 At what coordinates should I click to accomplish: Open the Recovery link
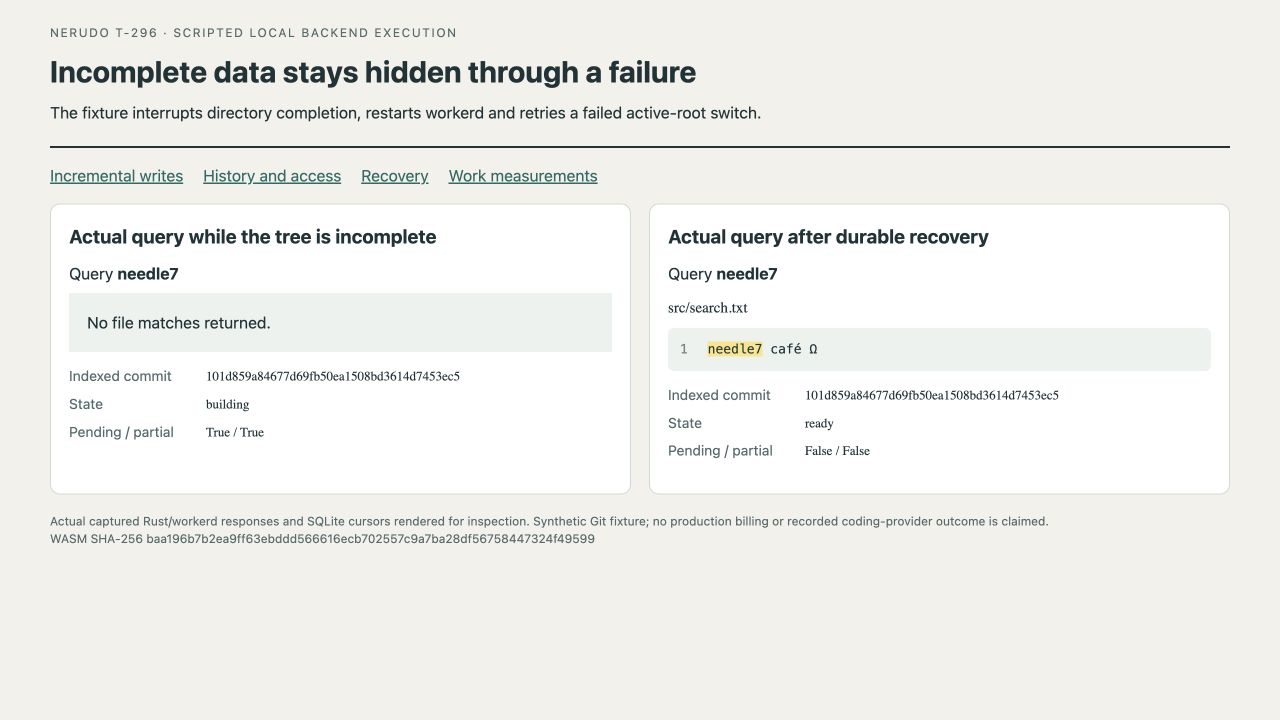[x=394, y=176]
